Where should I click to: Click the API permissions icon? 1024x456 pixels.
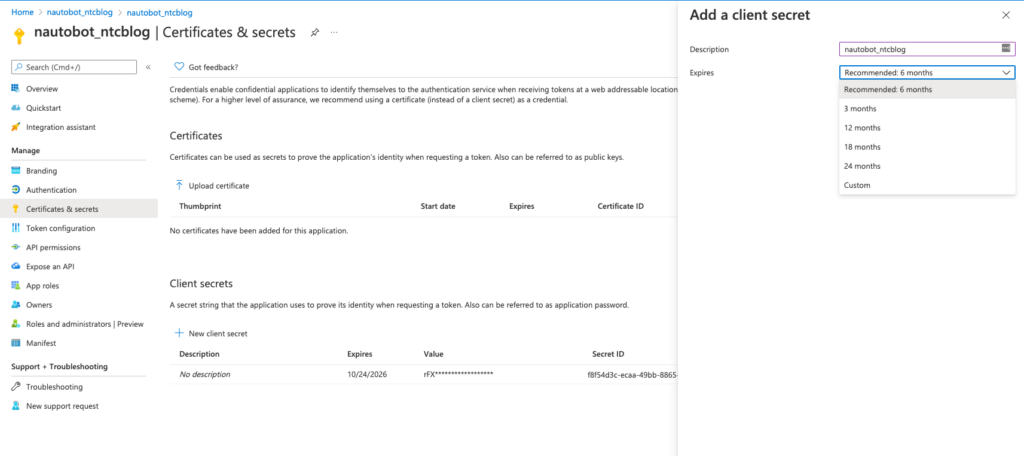click(16, 248)
